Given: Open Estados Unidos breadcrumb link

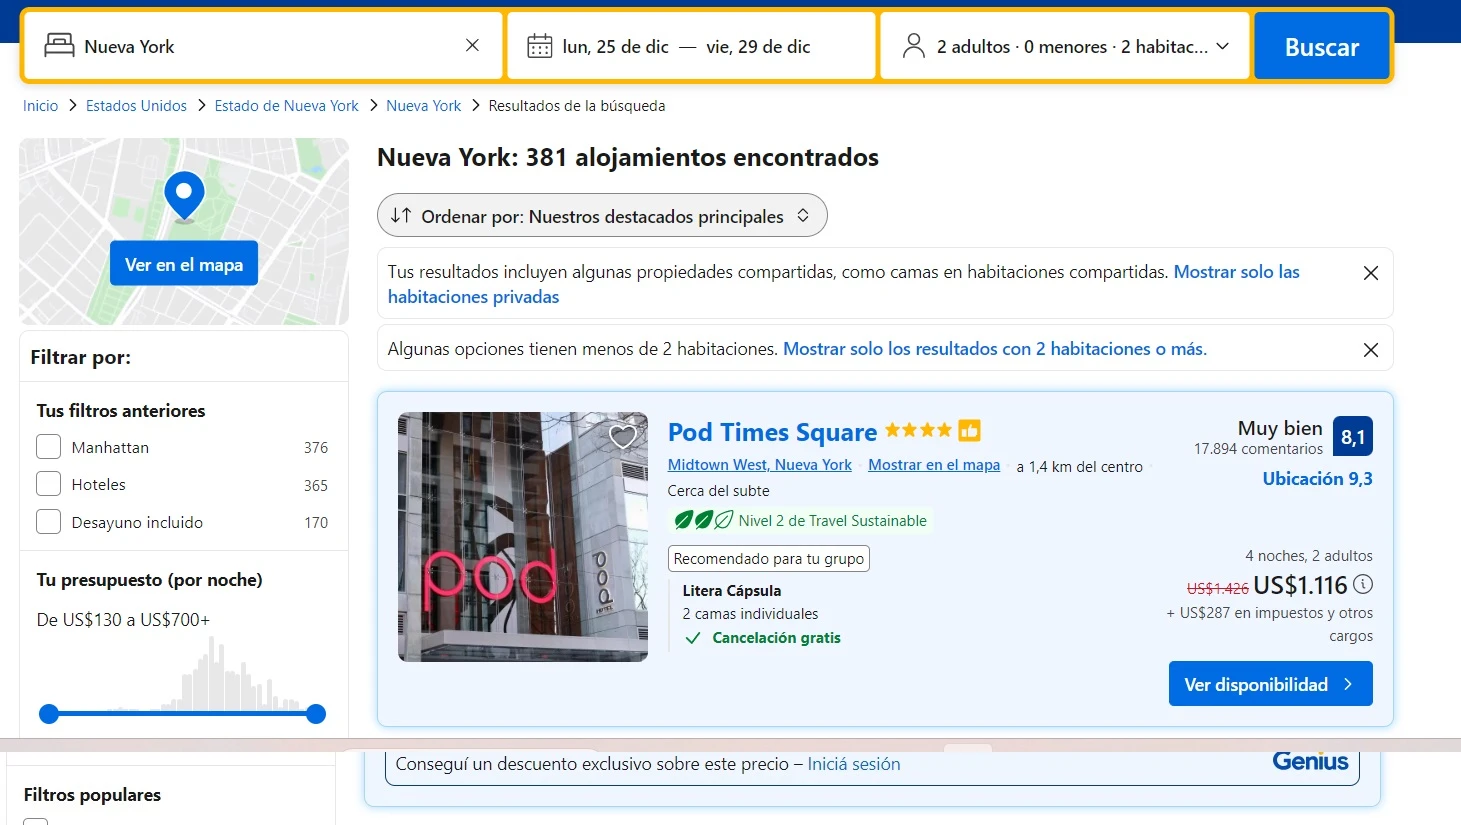Looking at the screenshot, I should tap(136, 106).
